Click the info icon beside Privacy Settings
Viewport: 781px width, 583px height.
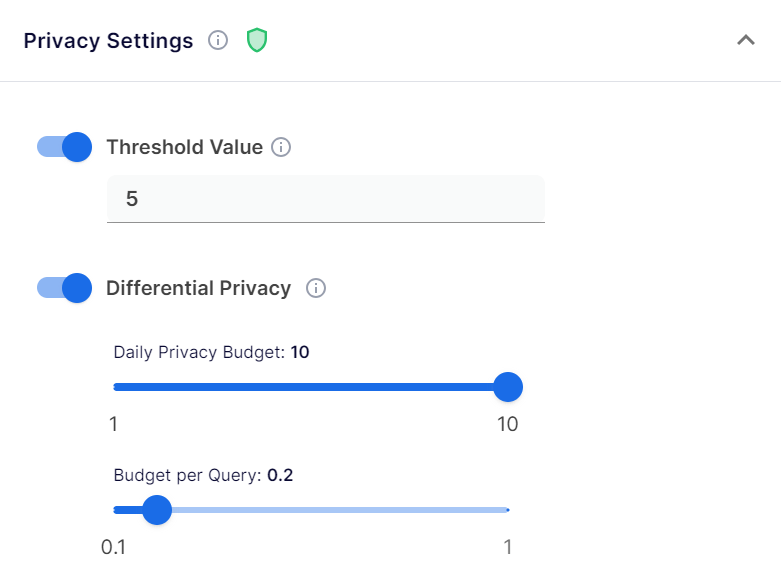click(218, 40)
